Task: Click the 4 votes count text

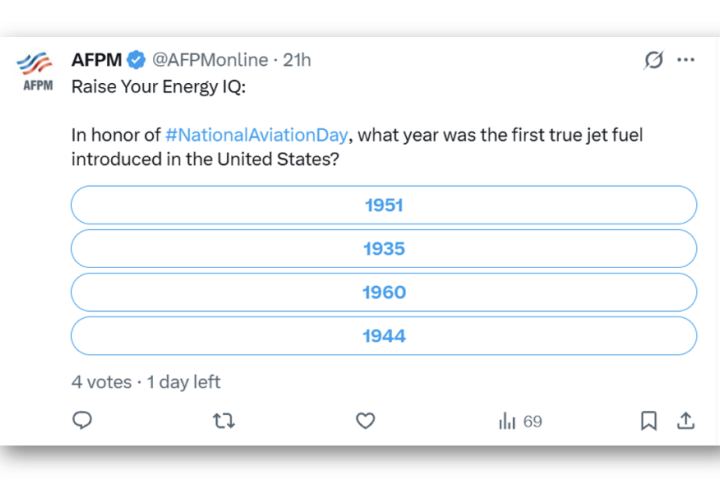Action: click(101, 382)
